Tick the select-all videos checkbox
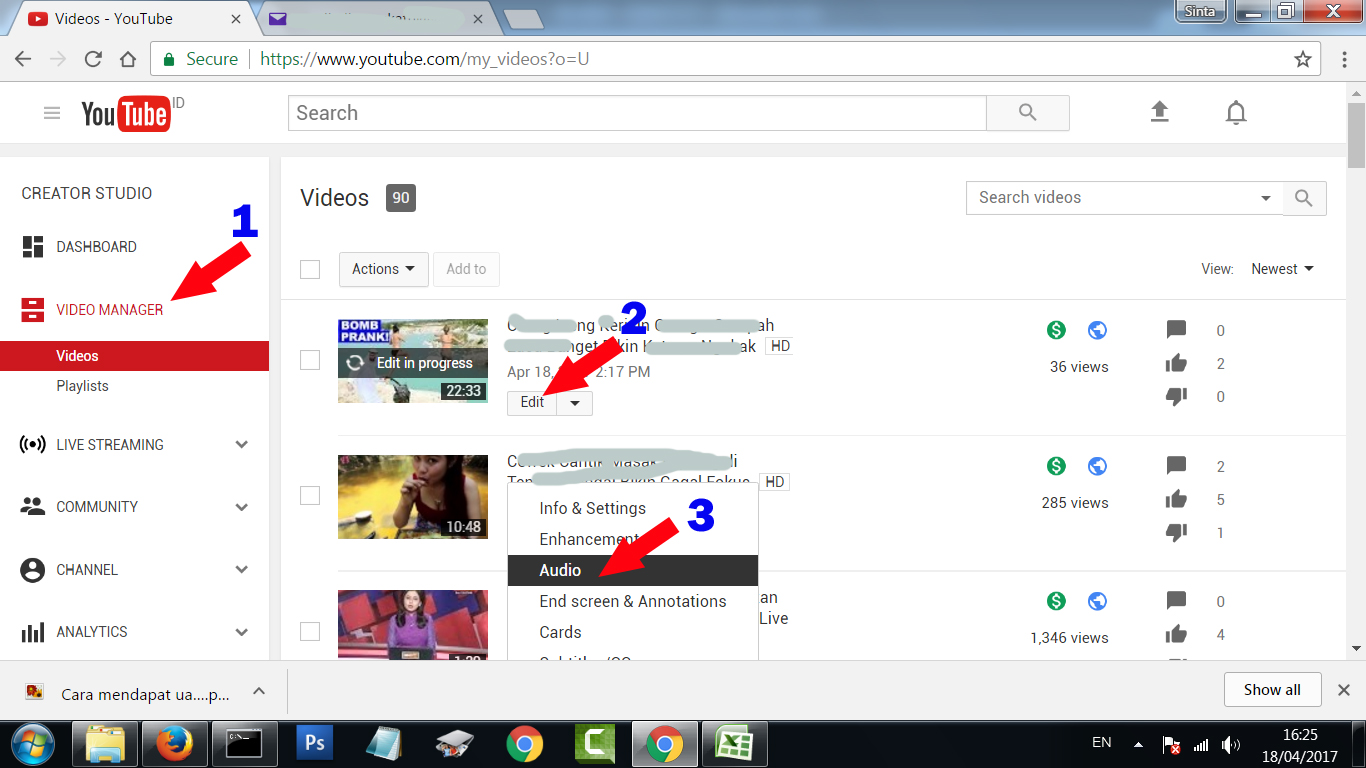 coord(310,269)
